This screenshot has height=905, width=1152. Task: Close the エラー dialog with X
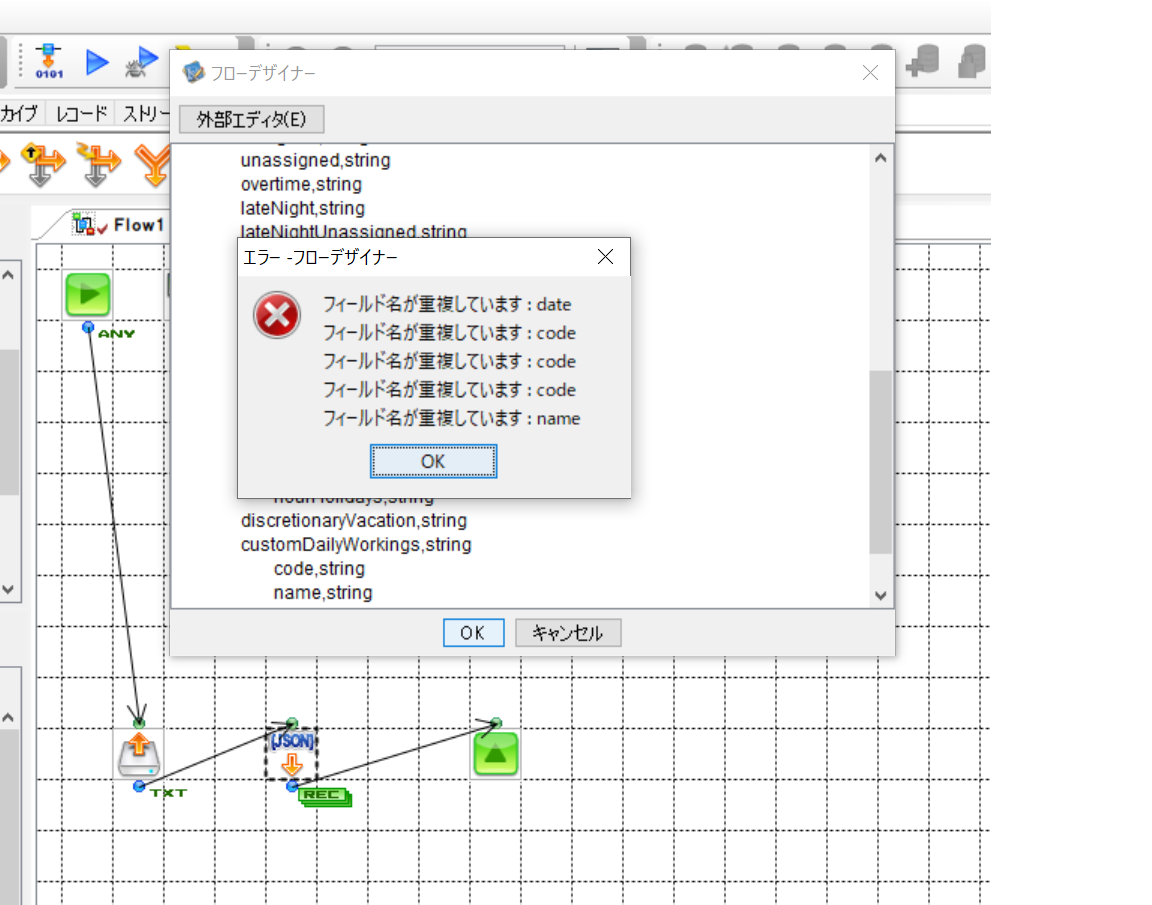(605, 257)
